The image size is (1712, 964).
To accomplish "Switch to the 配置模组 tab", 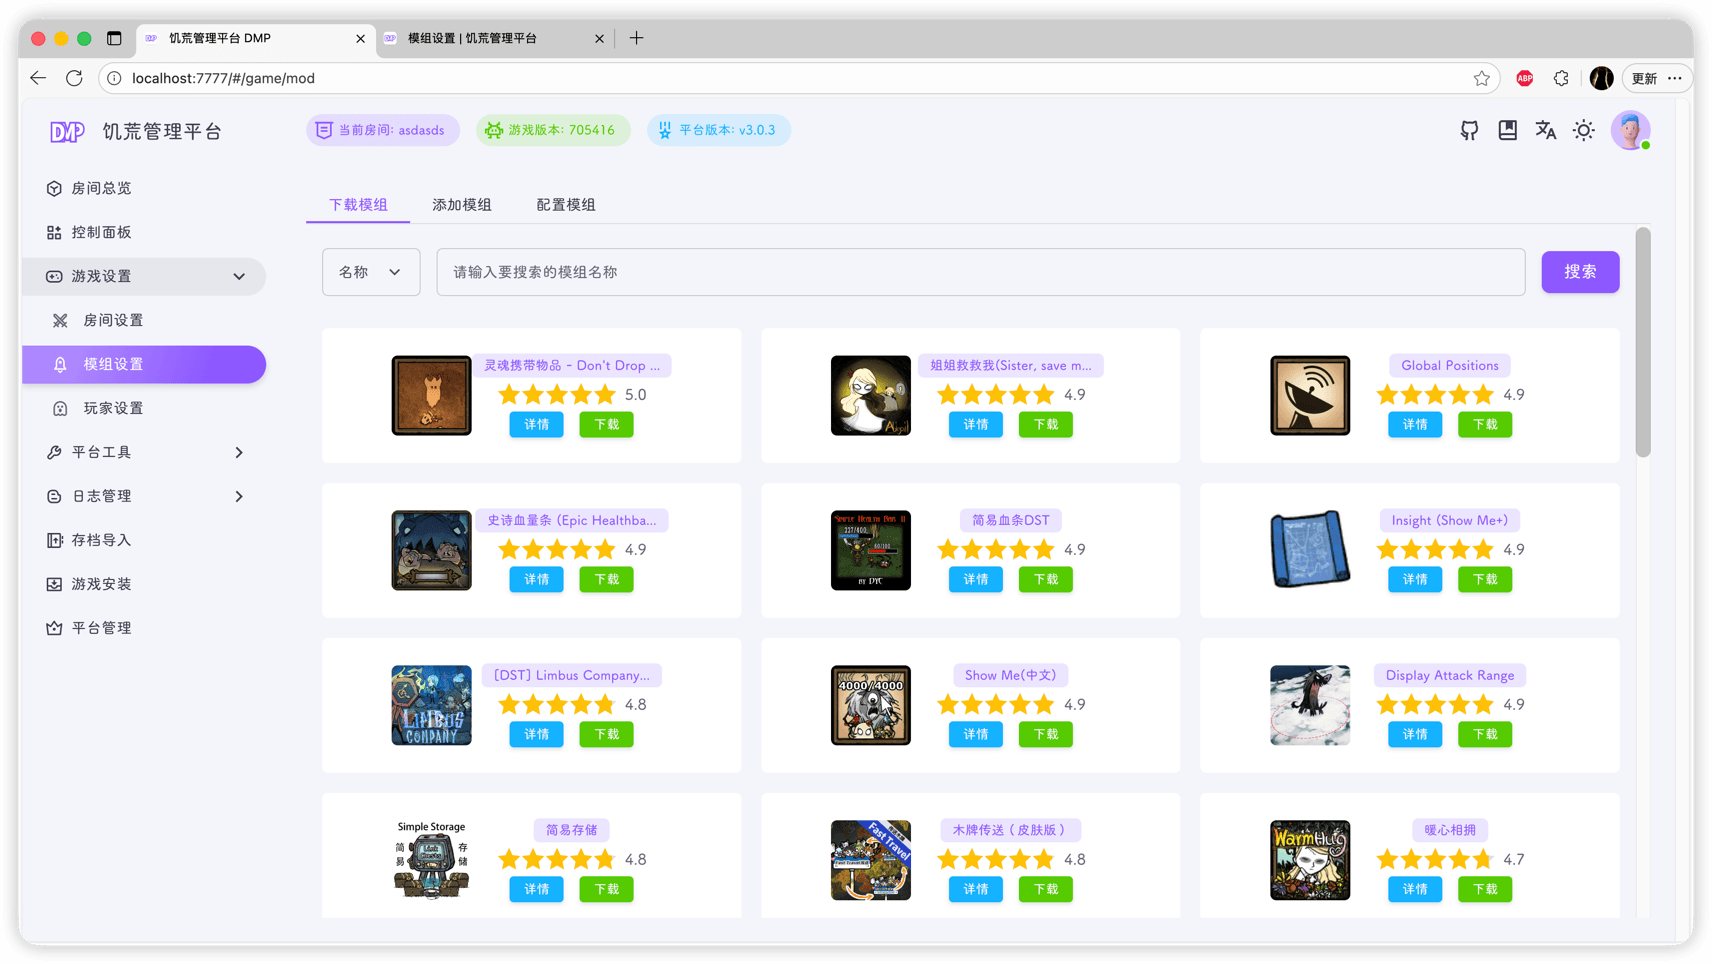I will tap(565, 204).
